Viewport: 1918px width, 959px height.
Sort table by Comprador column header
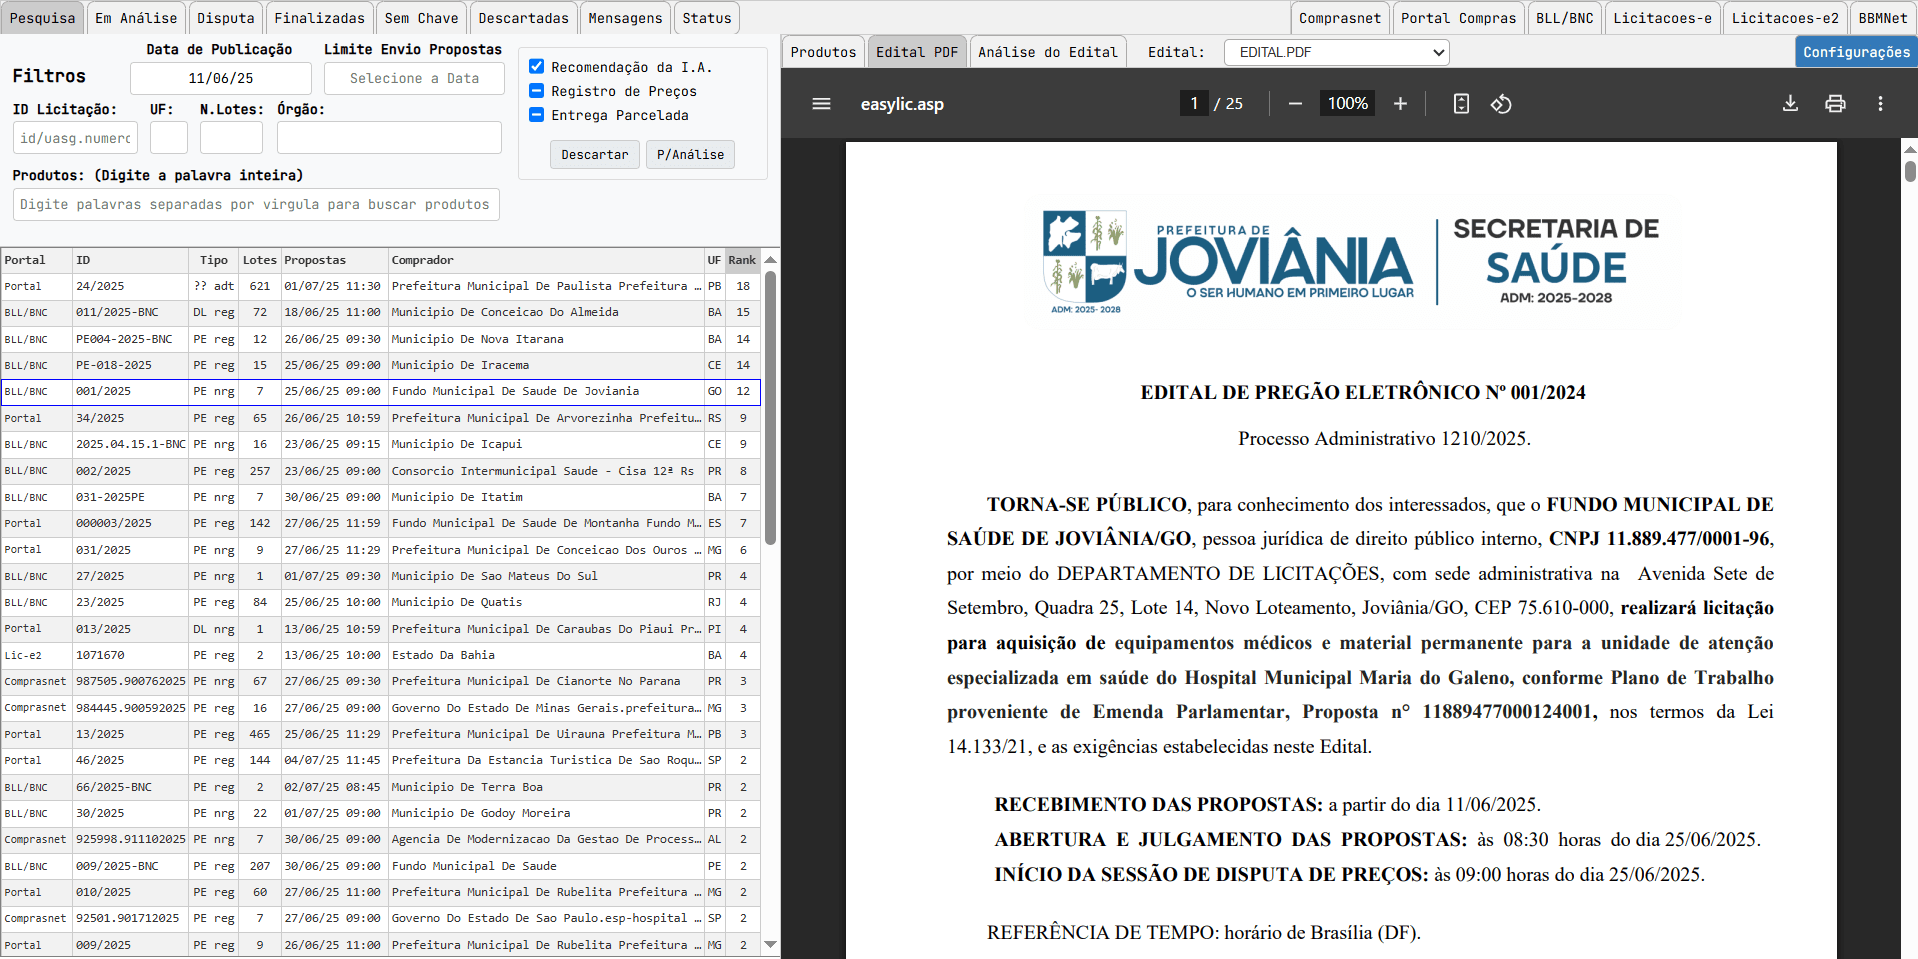(546, 260)
